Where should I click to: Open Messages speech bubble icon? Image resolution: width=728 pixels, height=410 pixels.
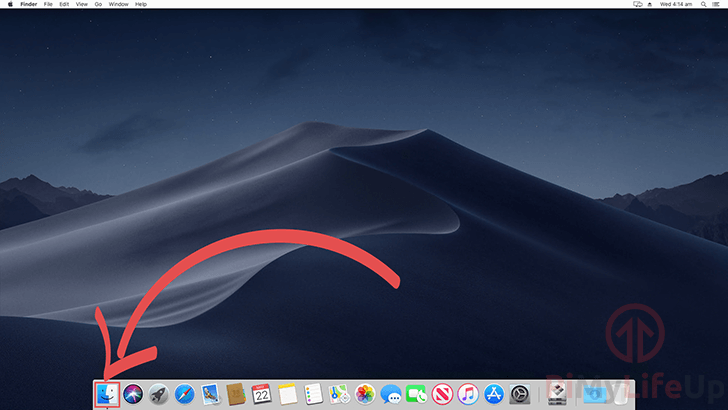tap(391, 395)
